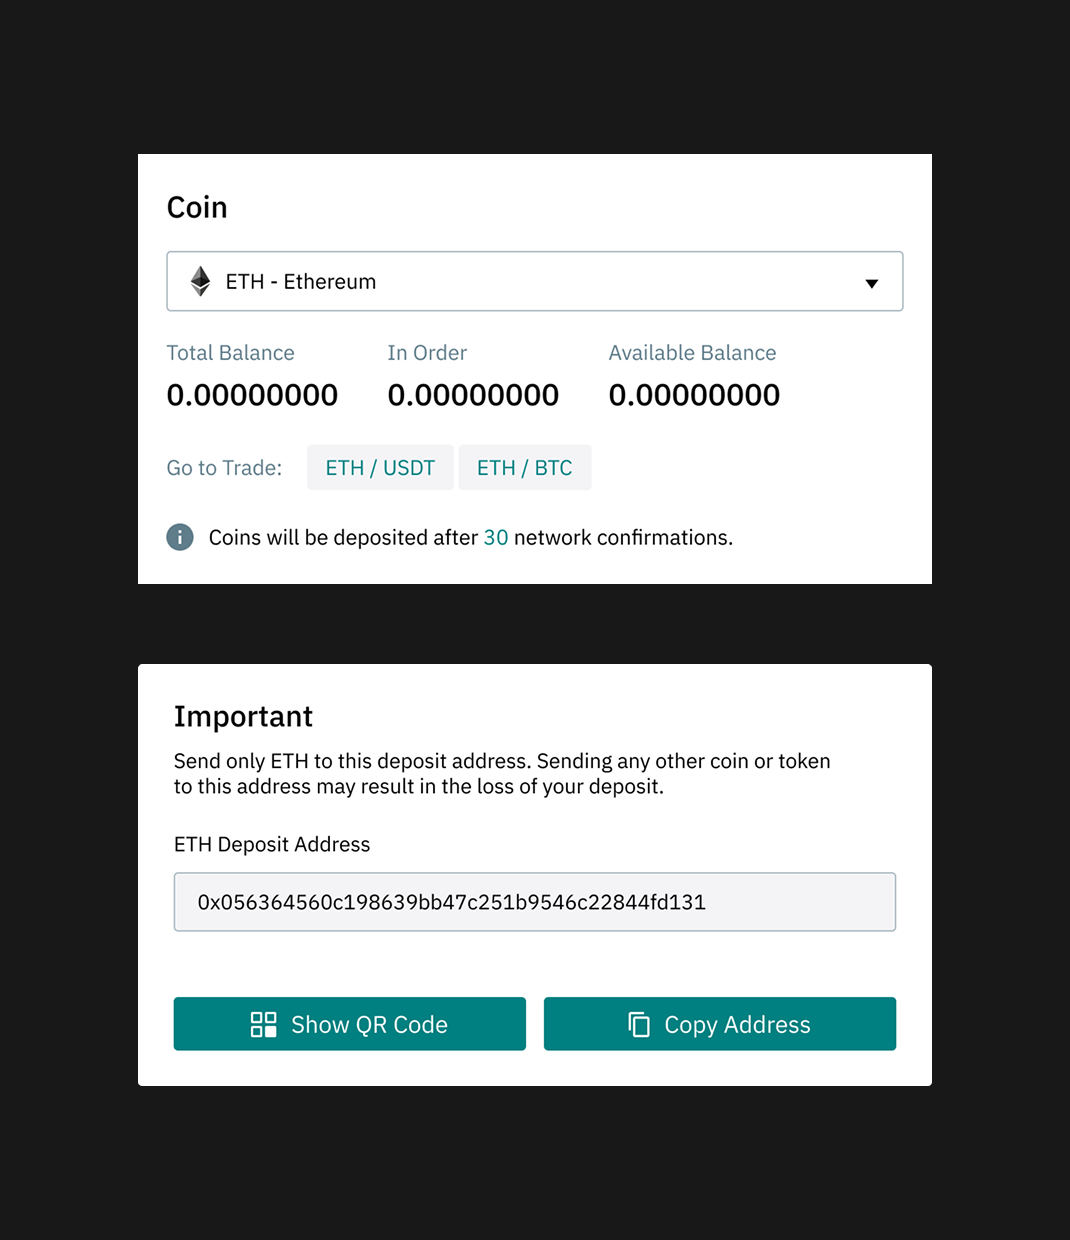Click the Available Balance amount
1070x1240 pixels.
694,395
